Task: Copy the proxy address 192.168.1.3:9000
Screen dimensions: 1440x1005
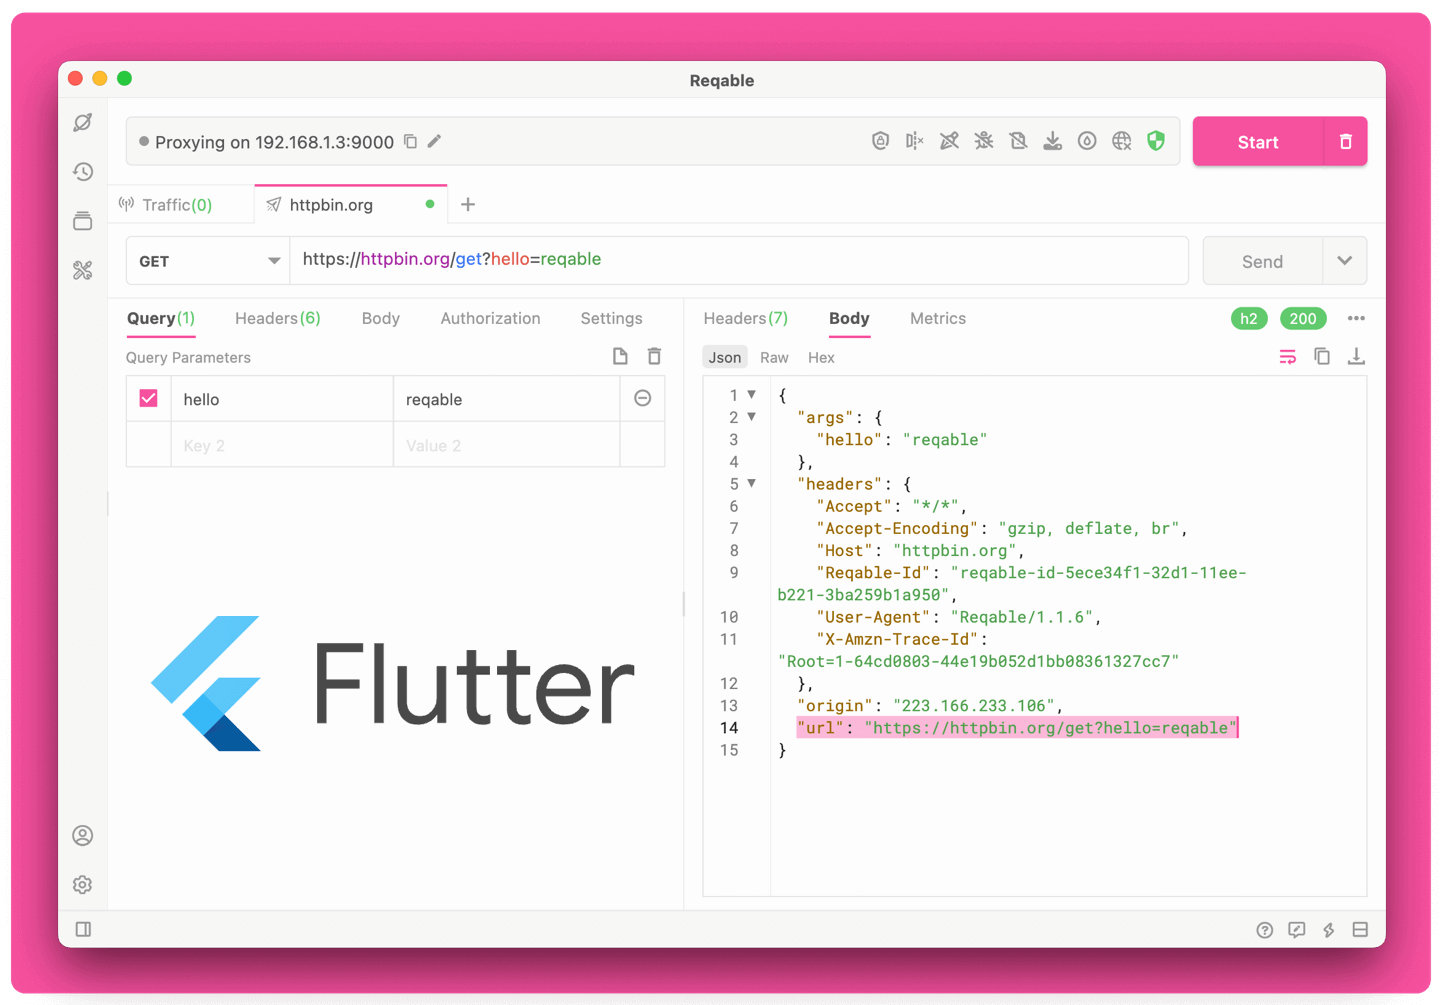Action: pos(410,142)
